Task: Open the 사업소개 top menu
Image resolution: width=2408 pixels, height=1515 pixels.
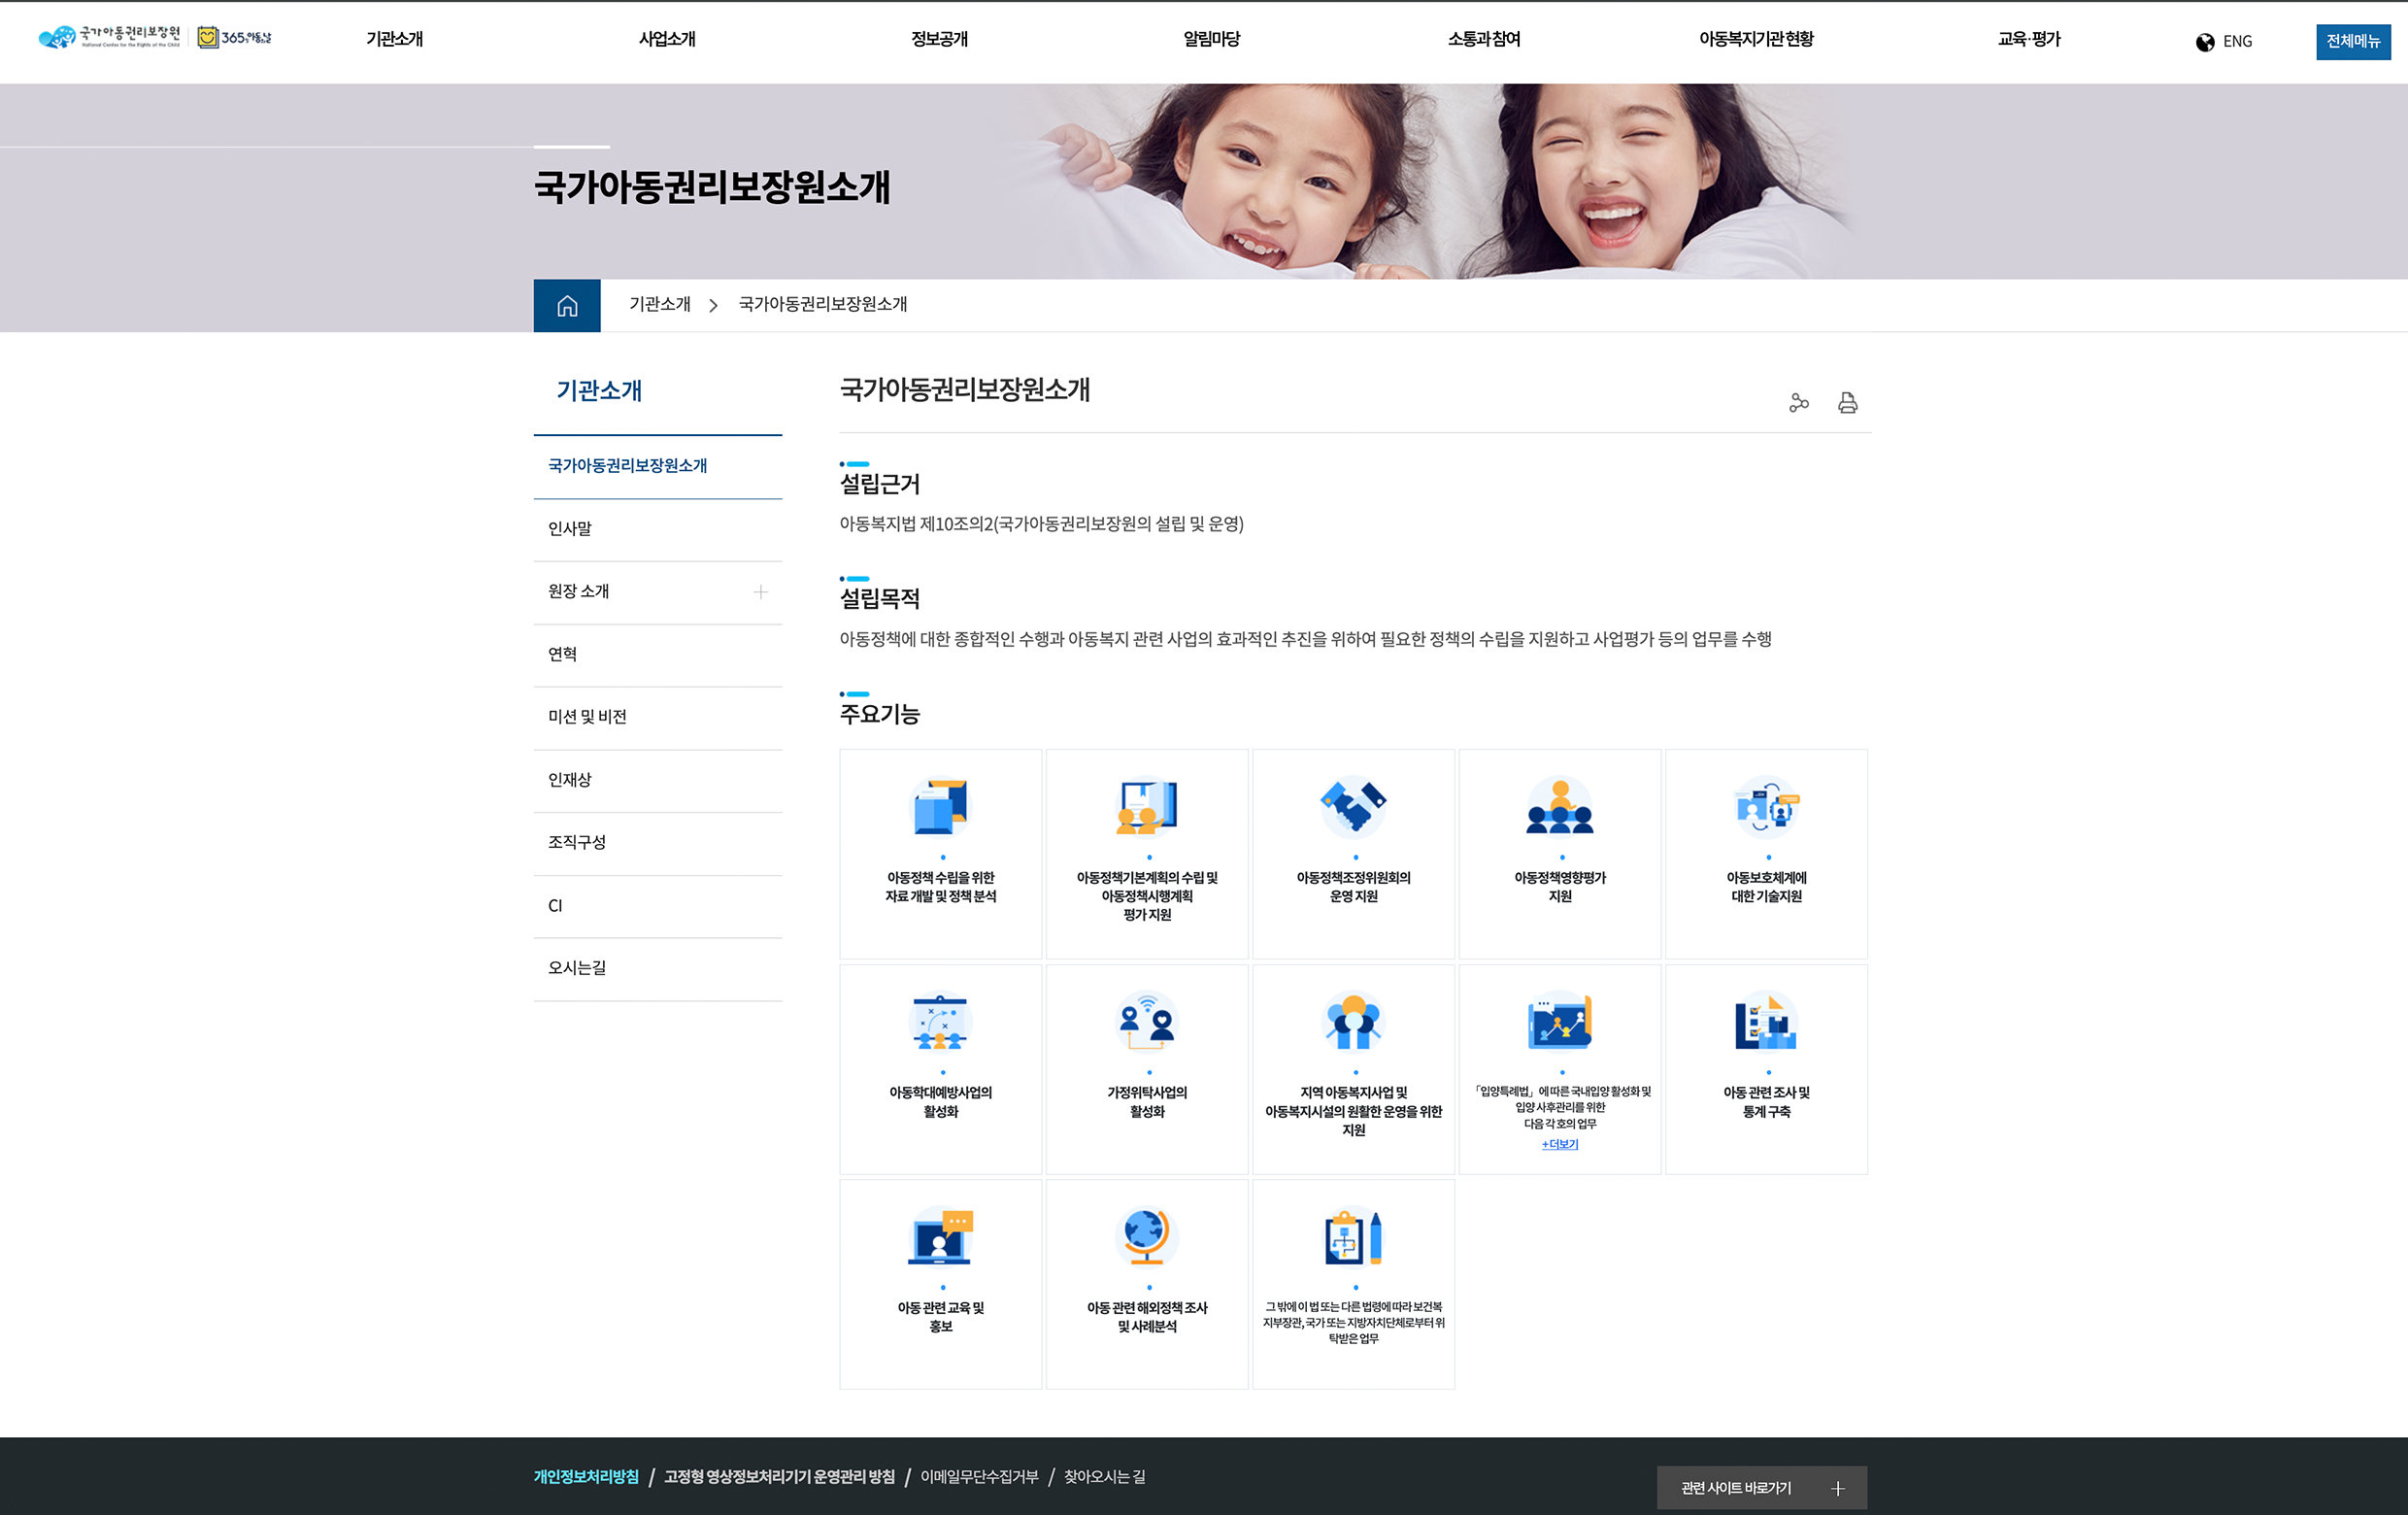Action: [667, 39]
